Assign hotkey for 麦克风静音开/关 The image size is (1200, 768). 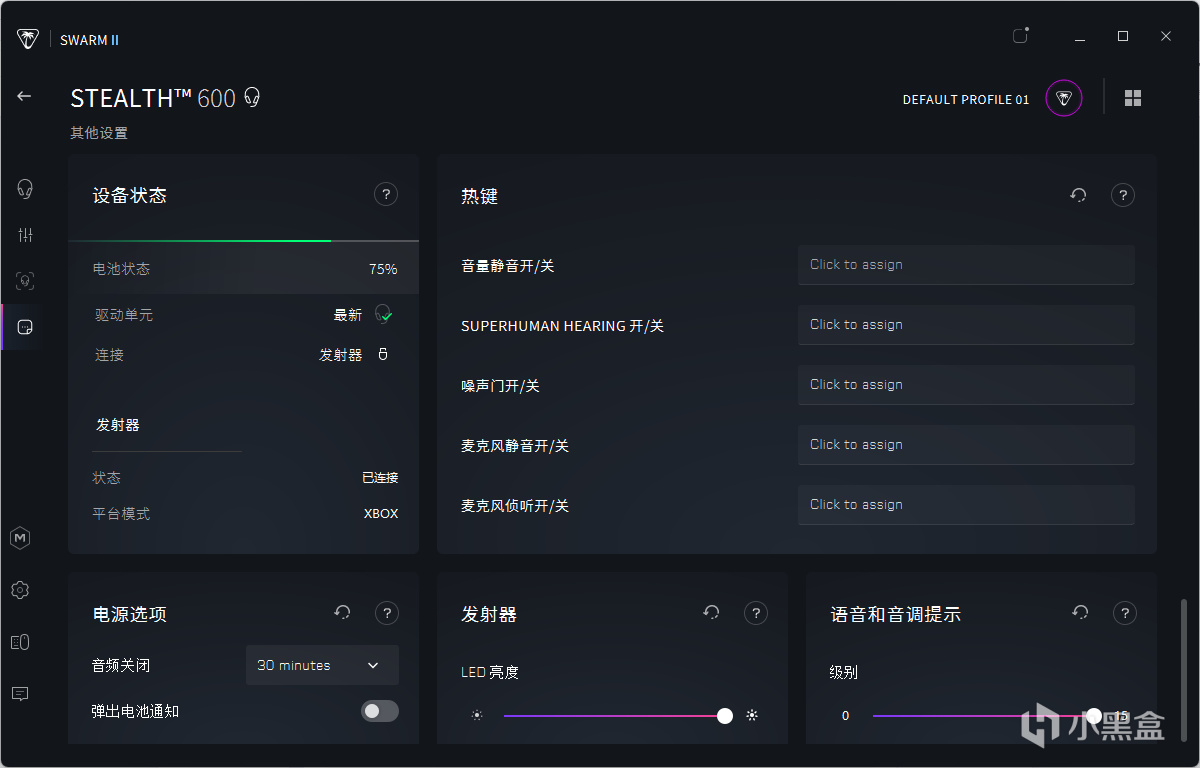pos(966,445)
